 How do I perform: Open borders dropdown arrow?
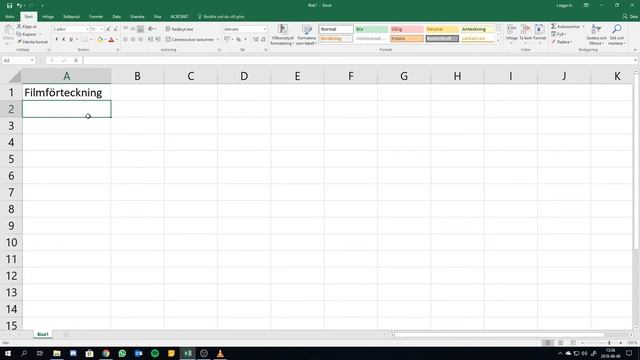point(91,40)
